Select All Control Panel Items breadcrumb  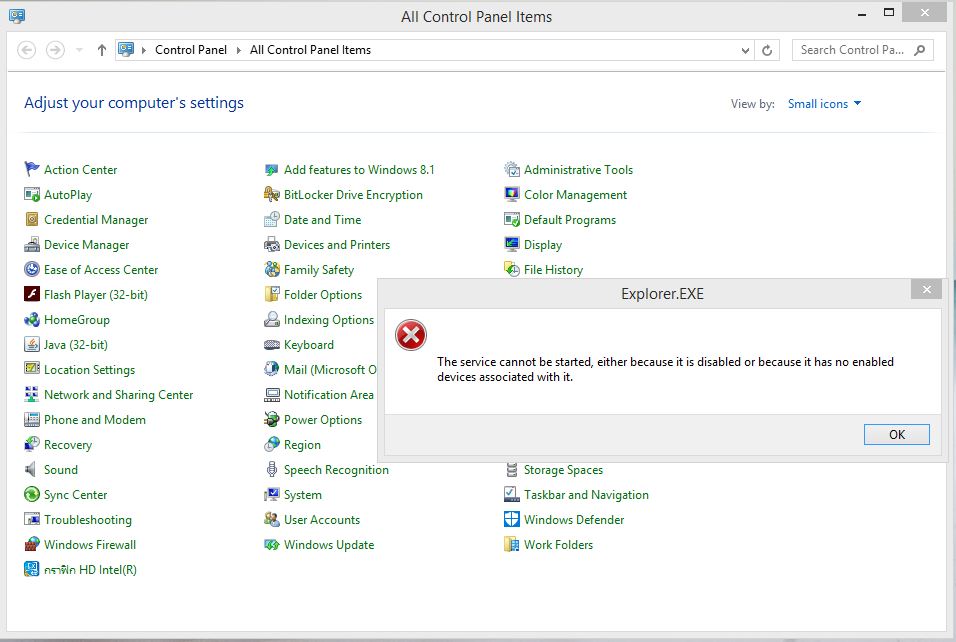tap(310, 50)
